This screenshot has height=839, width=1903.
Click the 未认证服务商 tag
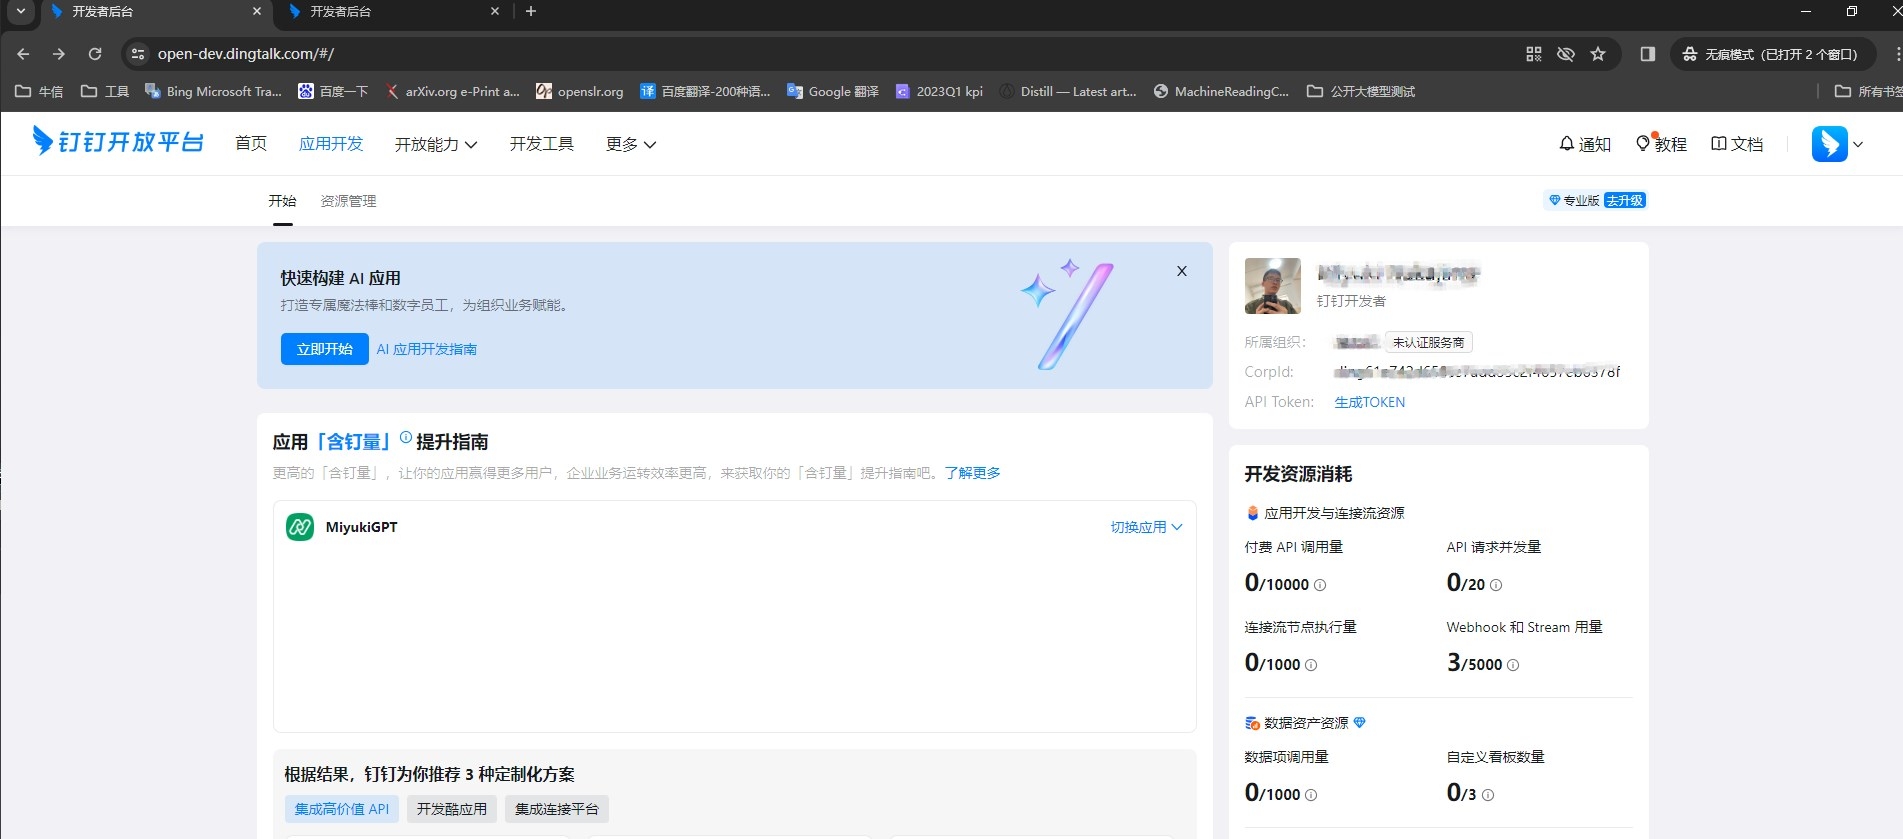coord(1429,342)
